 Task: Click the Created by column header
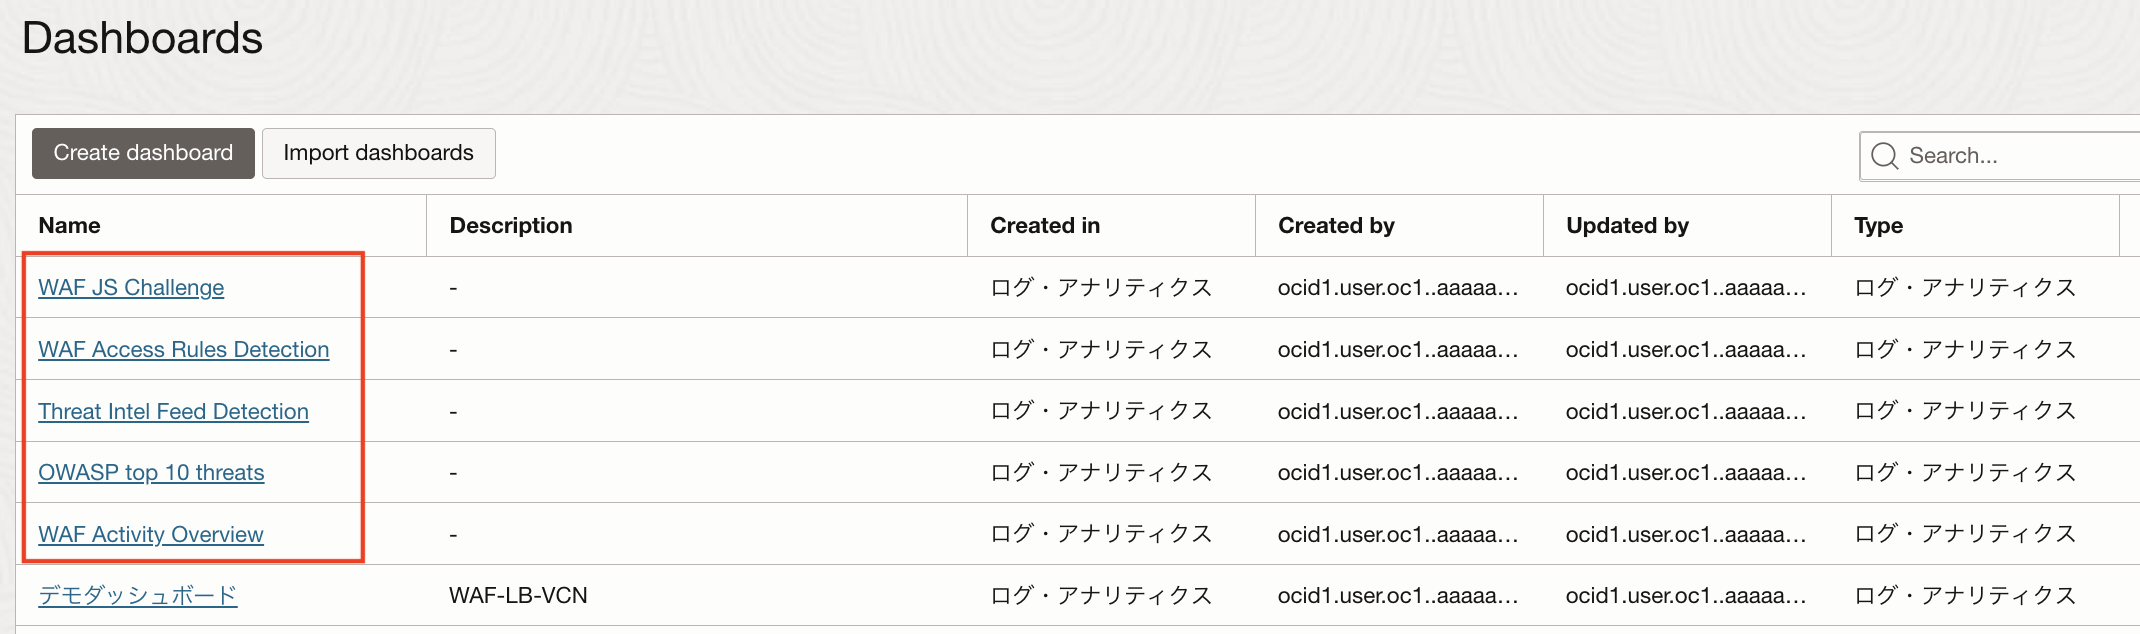click(1335, 226)
